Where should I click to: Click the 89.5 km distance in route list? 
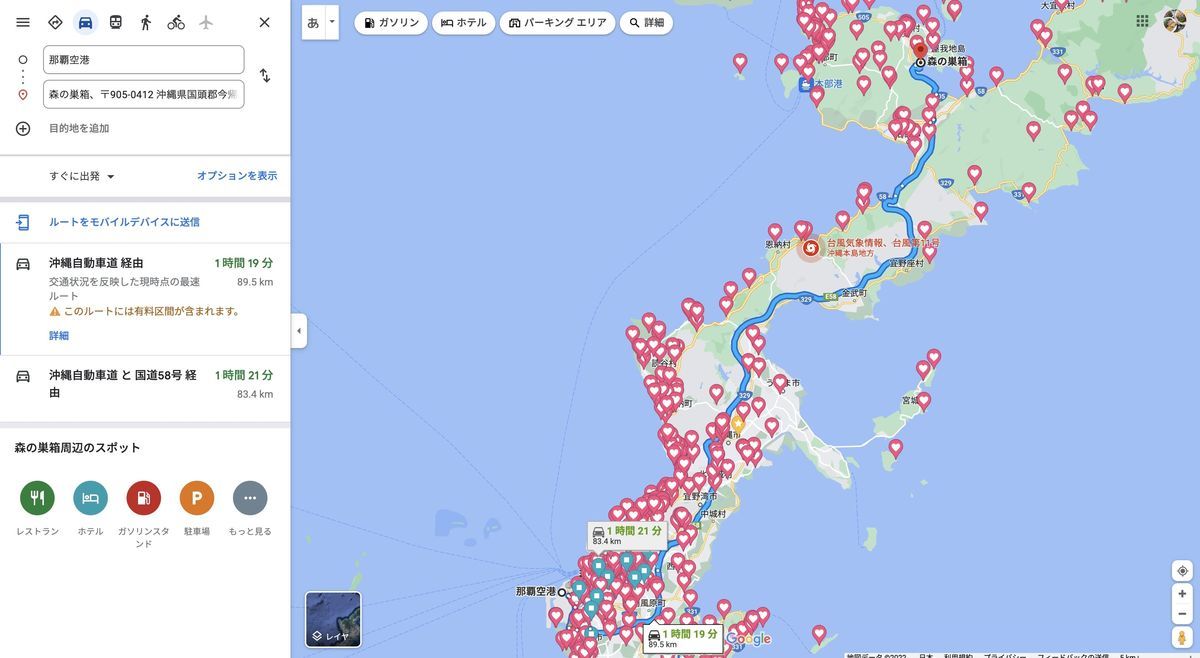coord(255,282)
